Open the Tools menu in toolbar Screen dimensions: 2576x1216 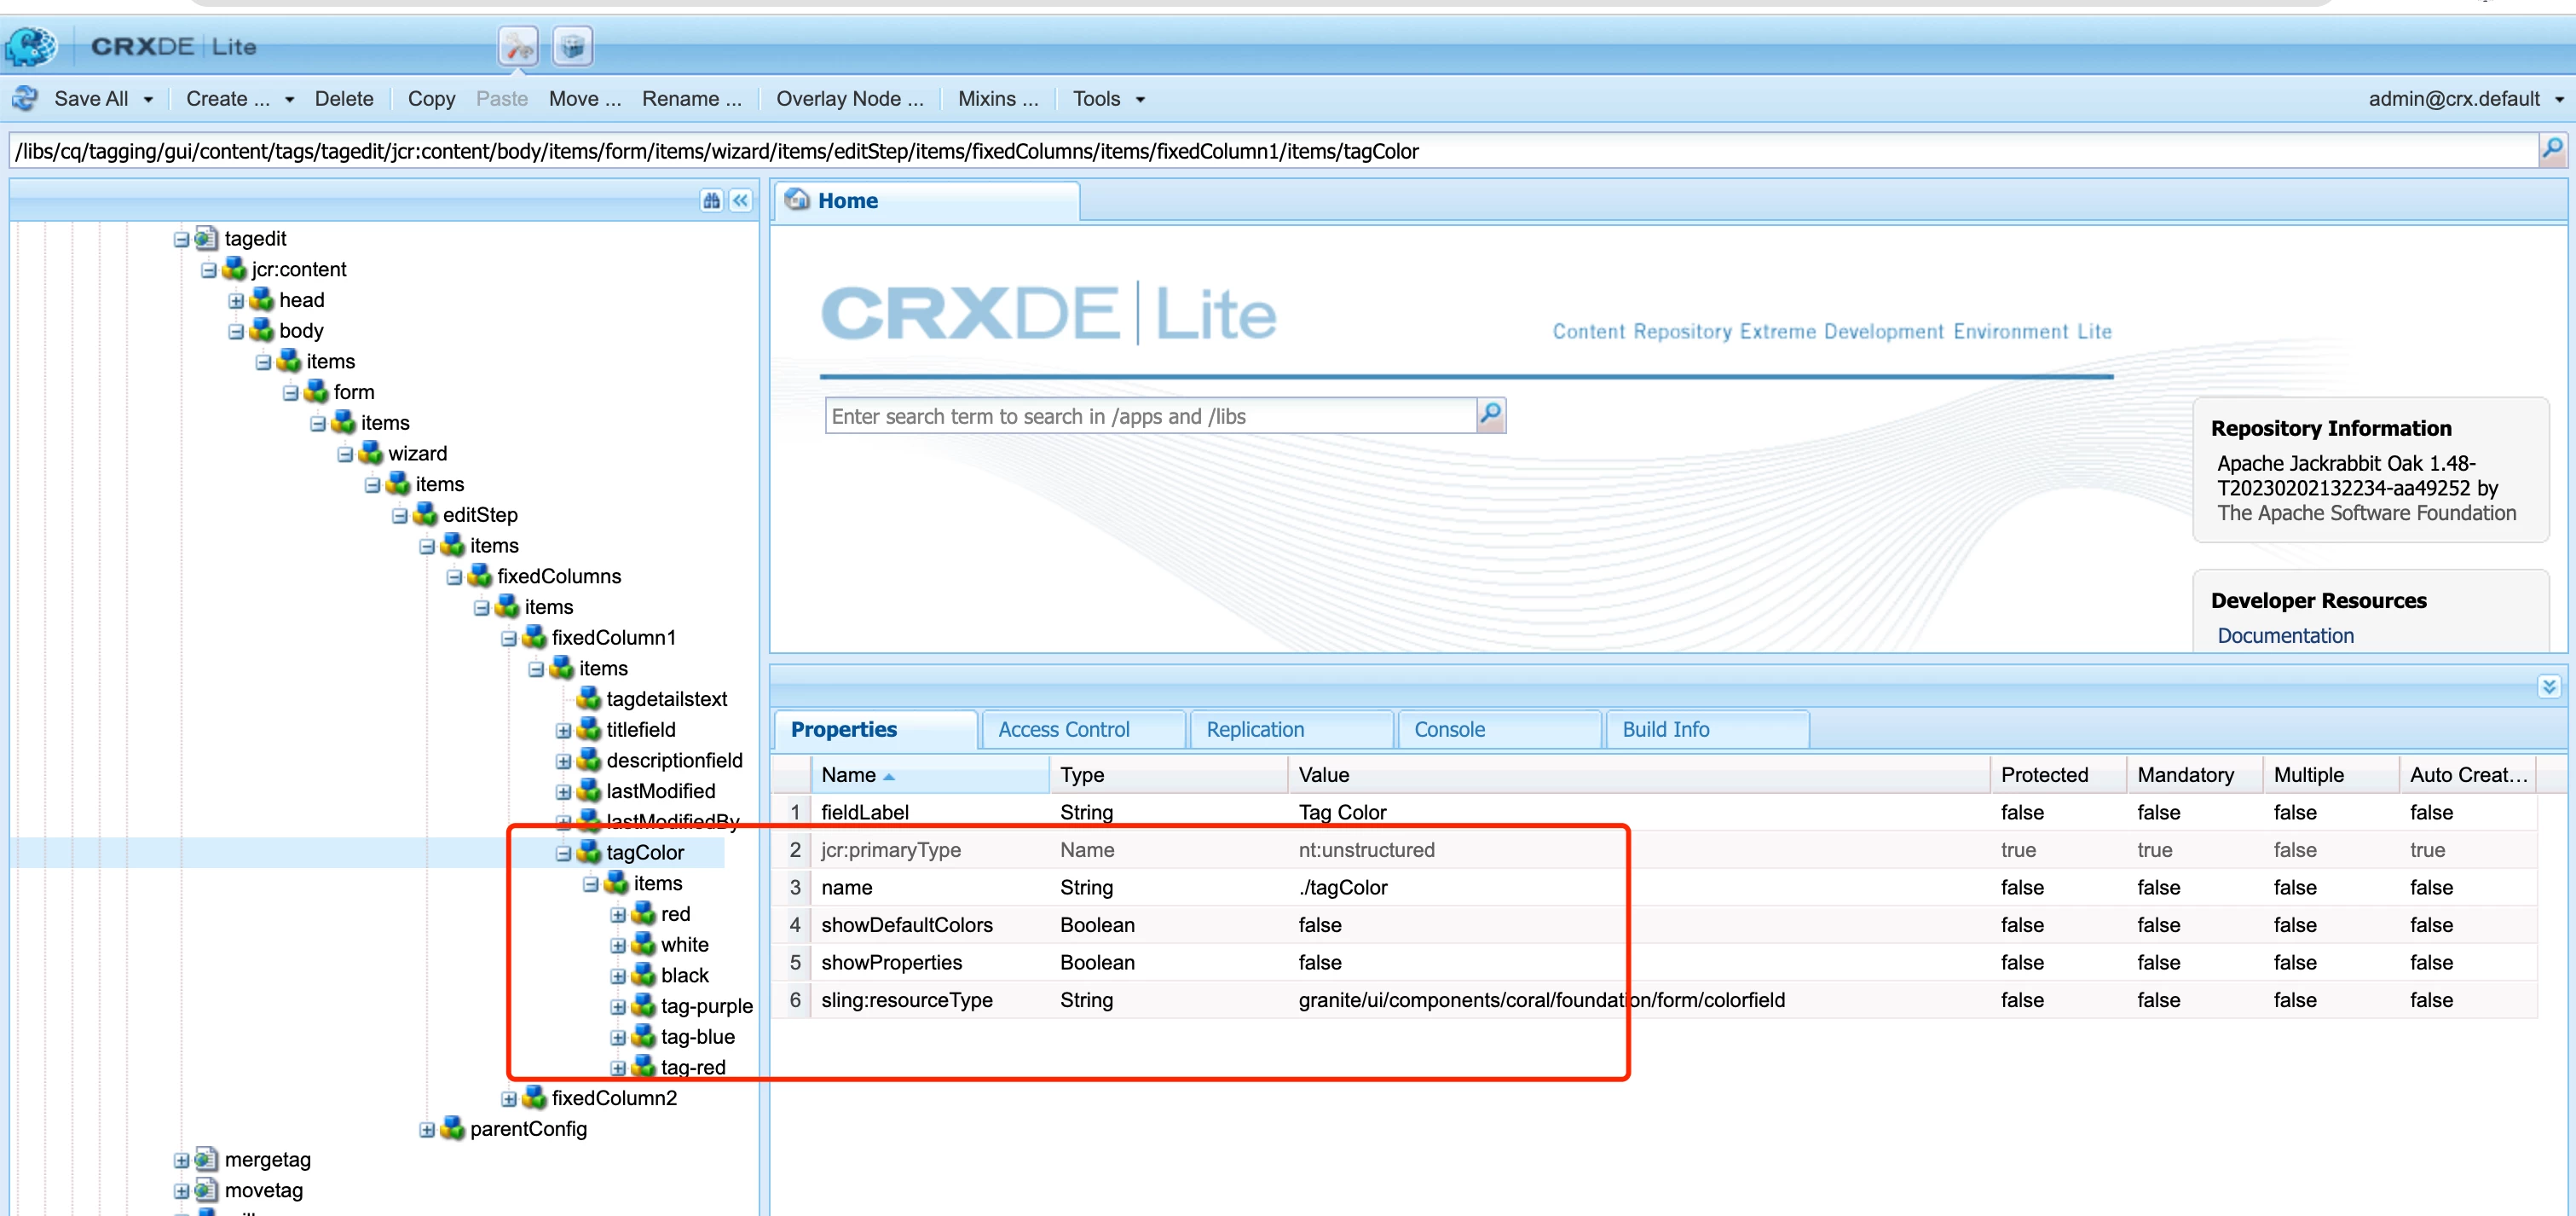[x=1107, y=99]
